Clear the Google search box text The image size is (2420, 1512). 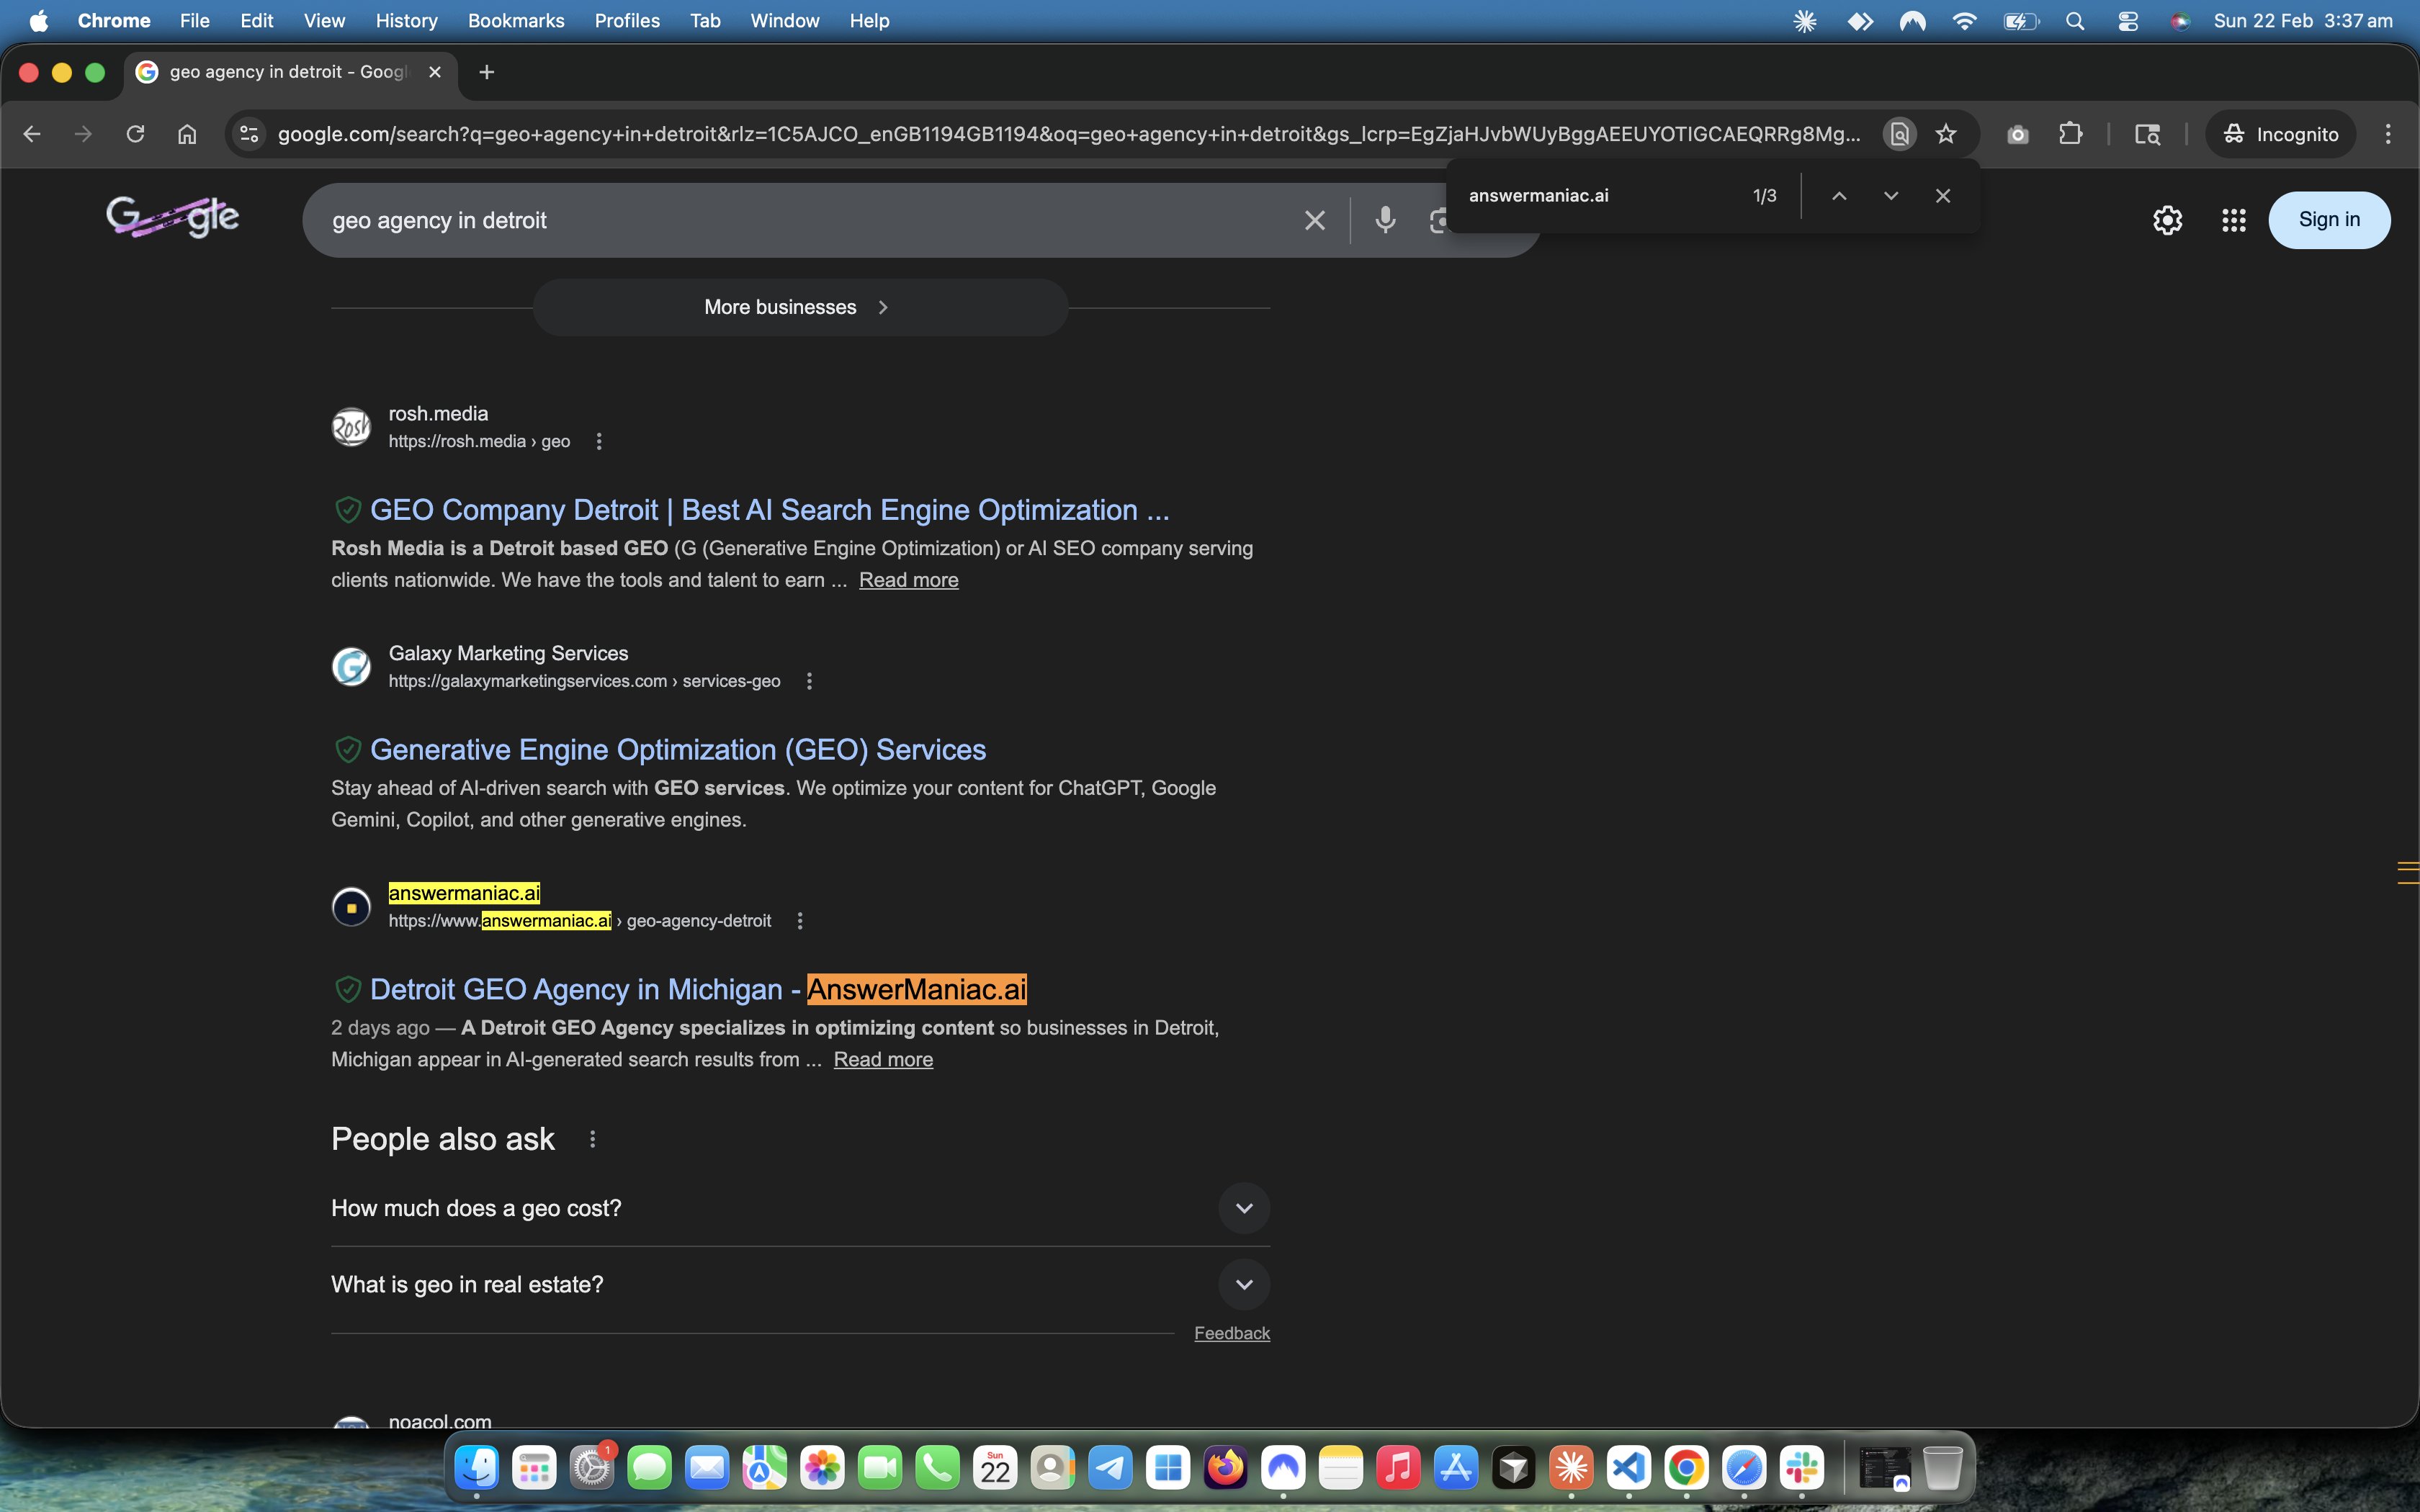point(1314,220)
